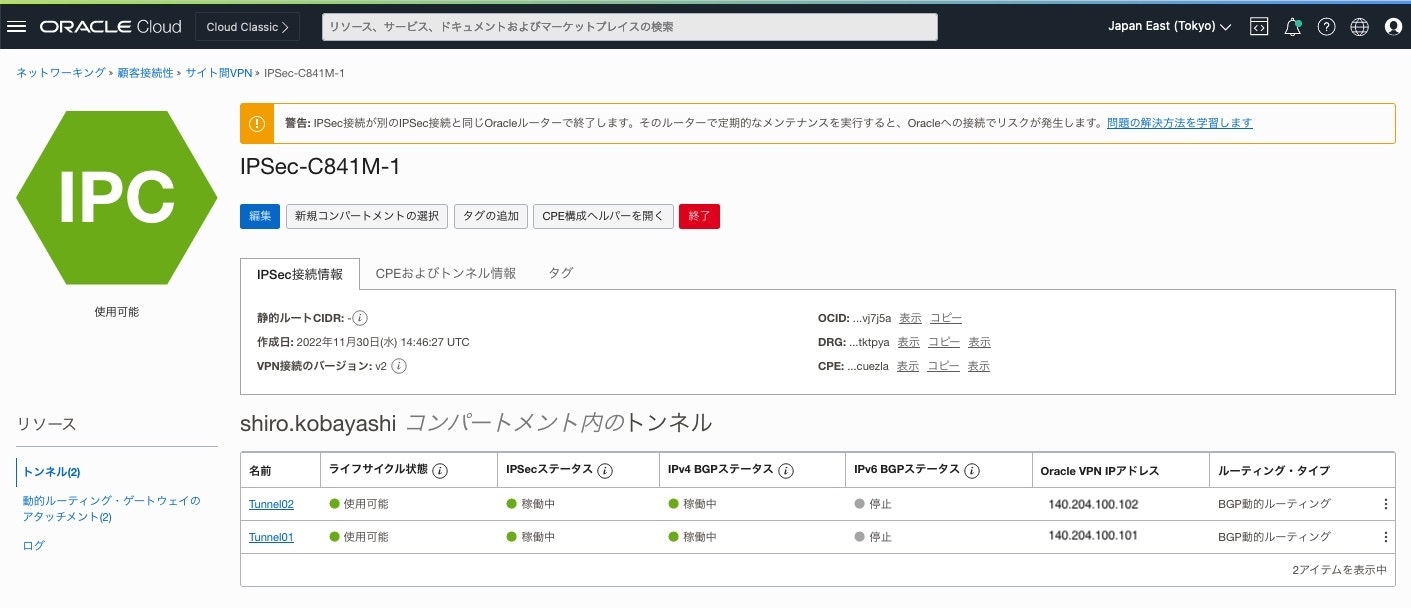Click コピー next to OCID
The height and width of the screenshot is (608, 1411).
point(946,318)
